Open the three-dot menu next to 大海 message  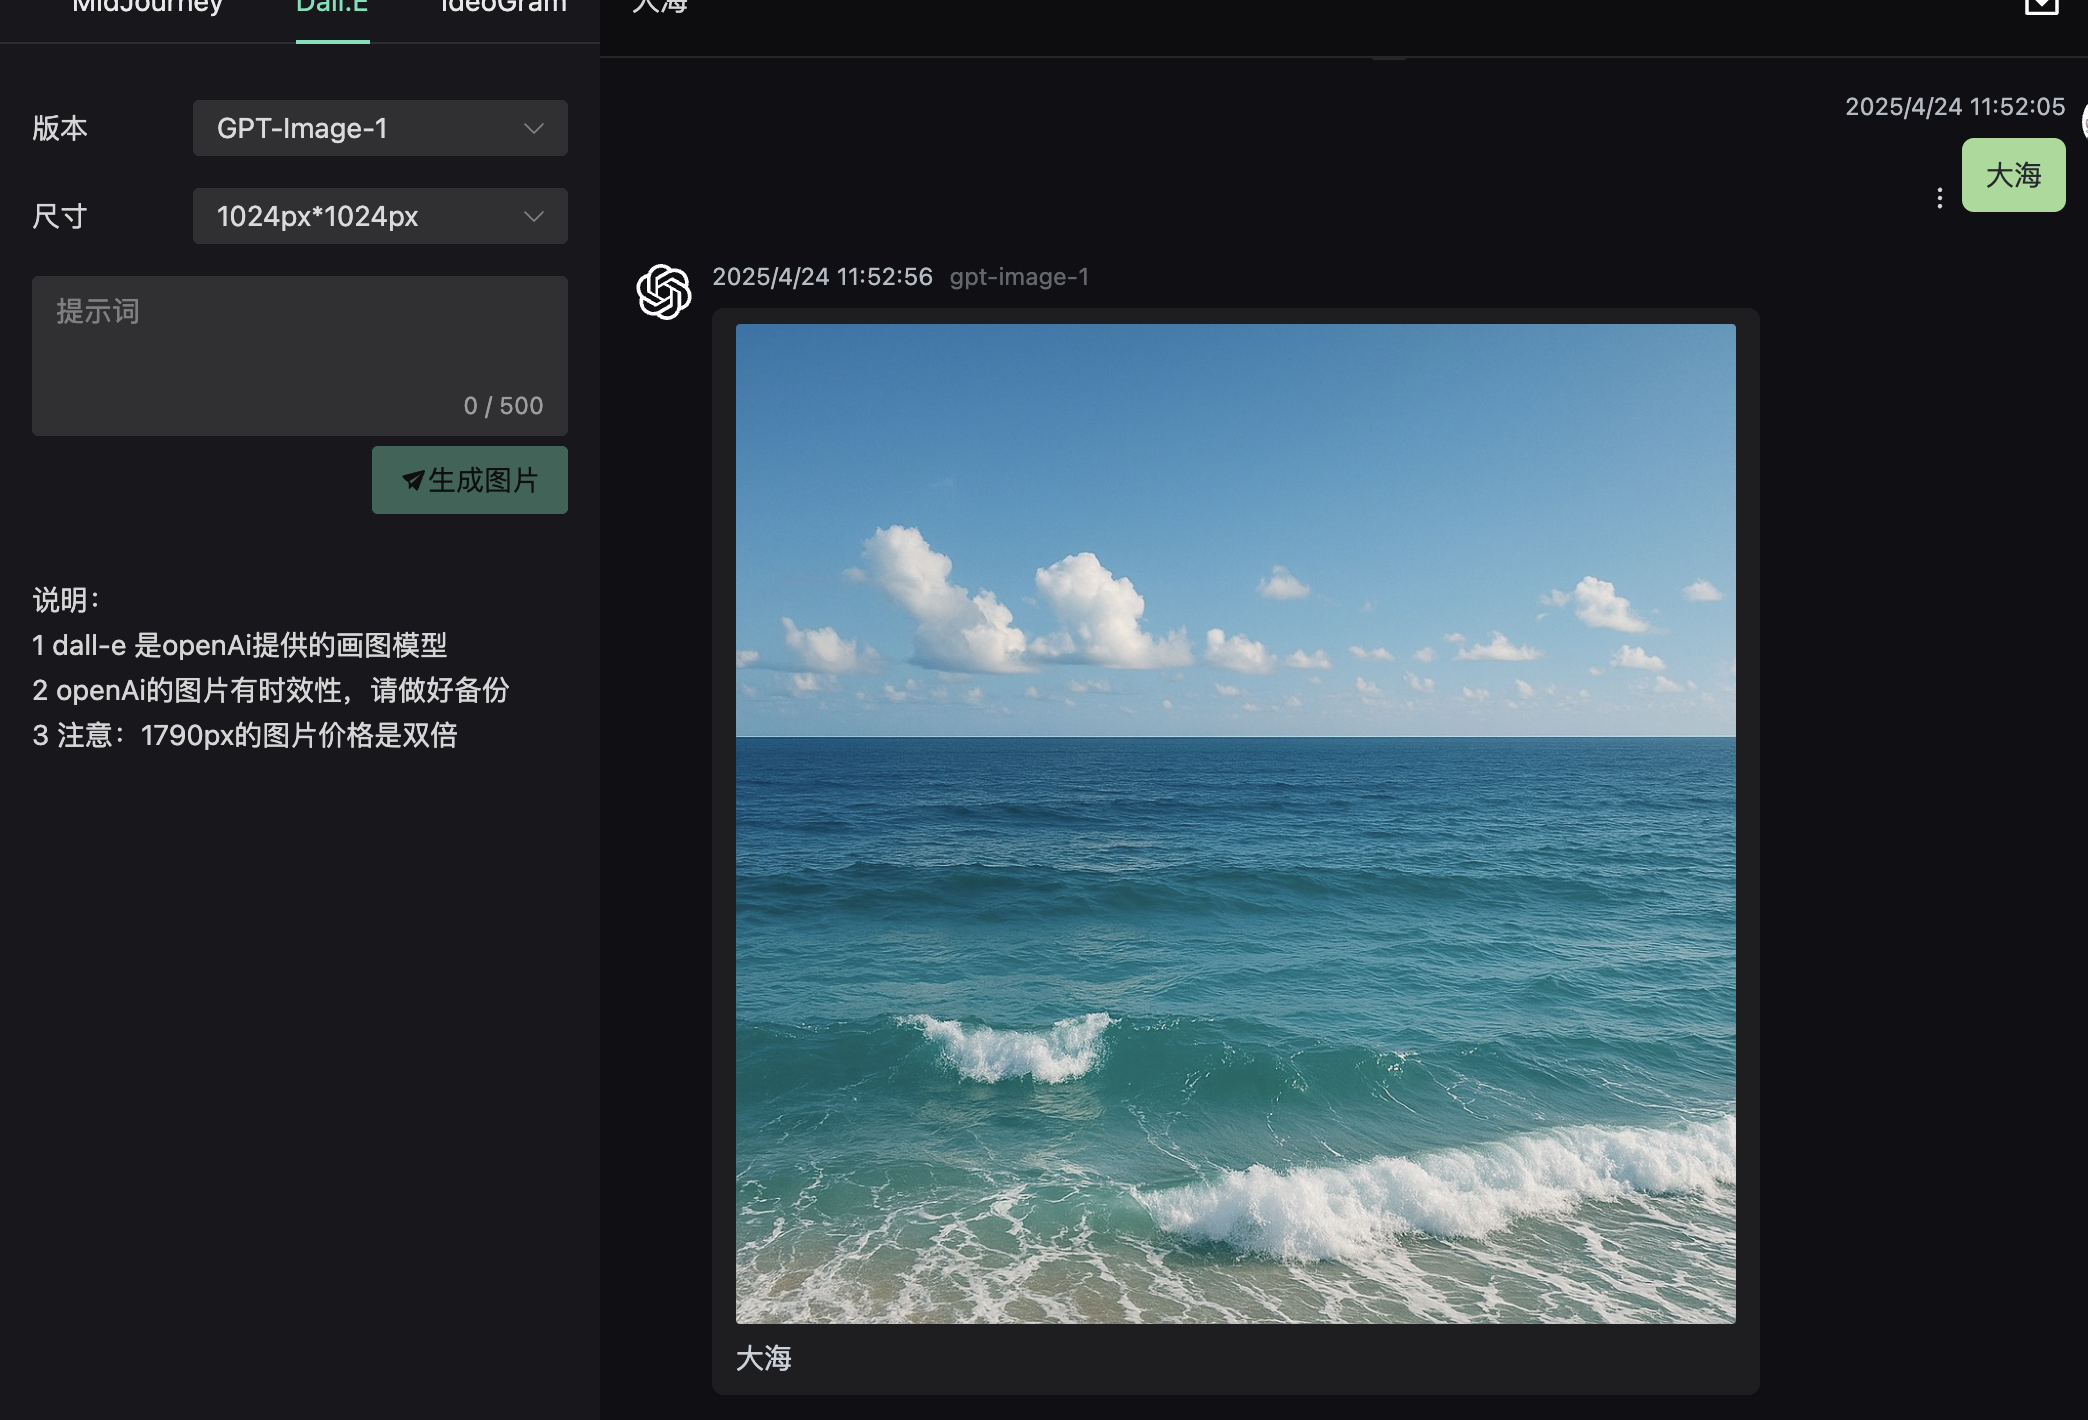(x=1940, y=197)
